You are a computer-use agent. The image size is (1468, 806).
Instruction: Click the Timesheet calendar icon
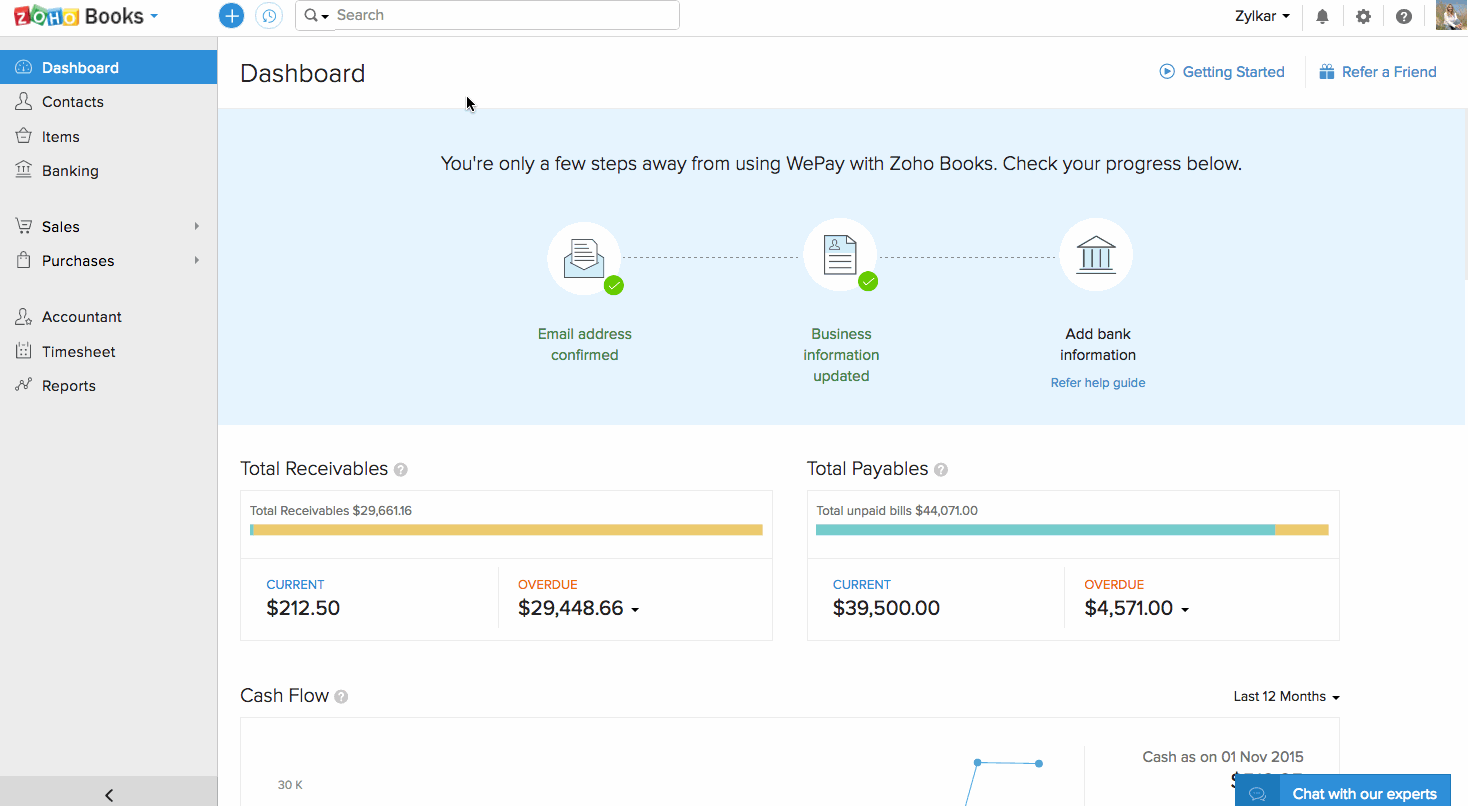click(24, 351)
